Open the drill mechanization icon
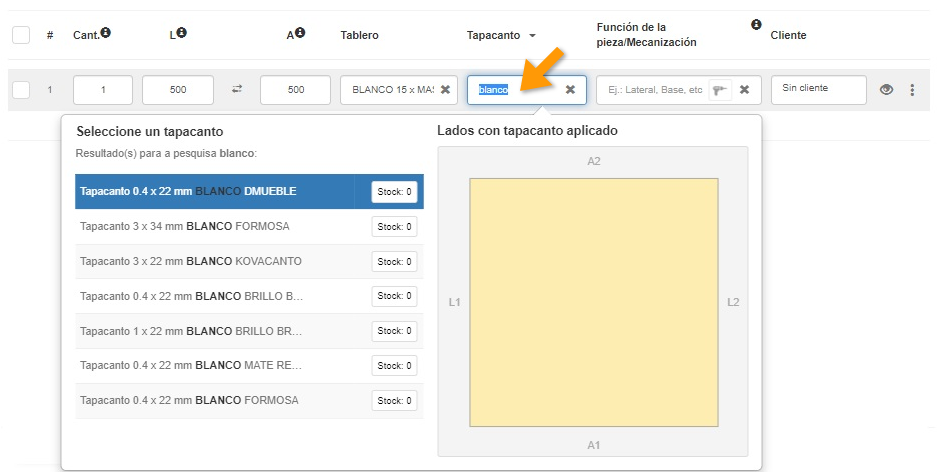Image resolution: width=946 pixels, height=472 pixels. click(719, 90)
